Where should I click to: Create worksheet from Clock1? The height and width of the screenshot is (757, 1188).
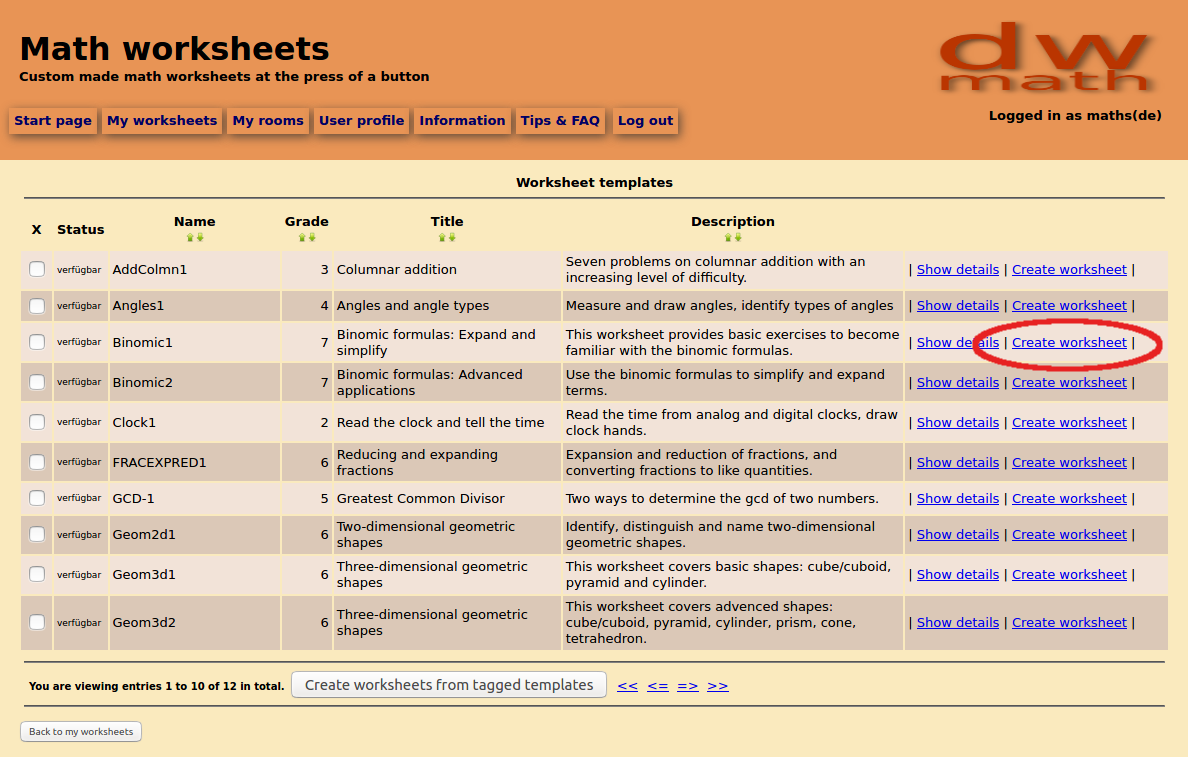(x=1069, y=423)
